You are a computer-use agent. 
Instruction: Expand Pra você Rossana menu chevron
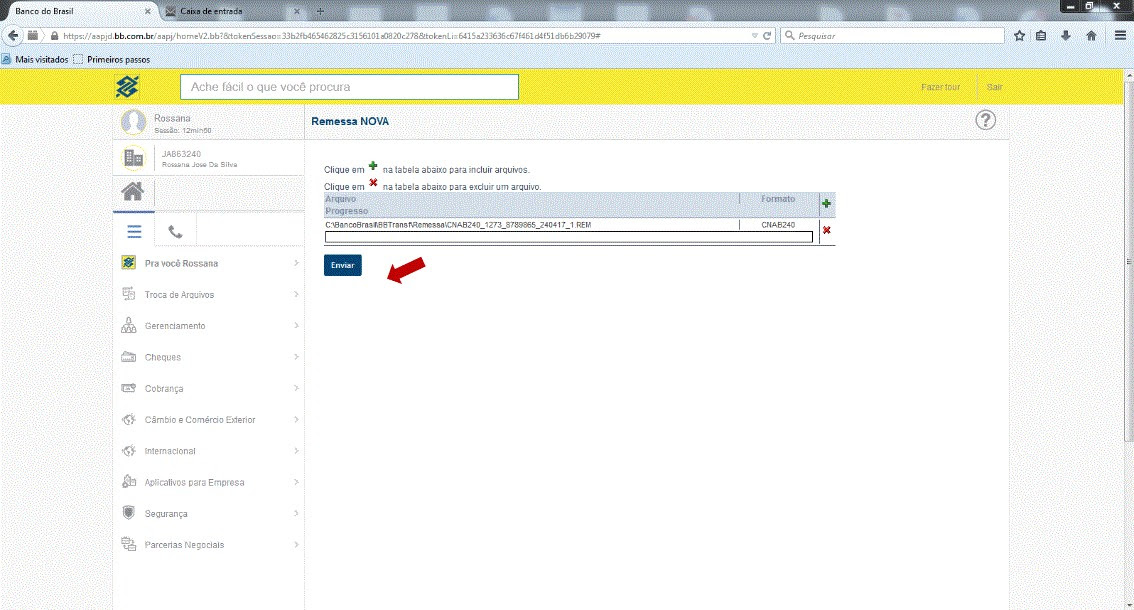tap(296, 263)
